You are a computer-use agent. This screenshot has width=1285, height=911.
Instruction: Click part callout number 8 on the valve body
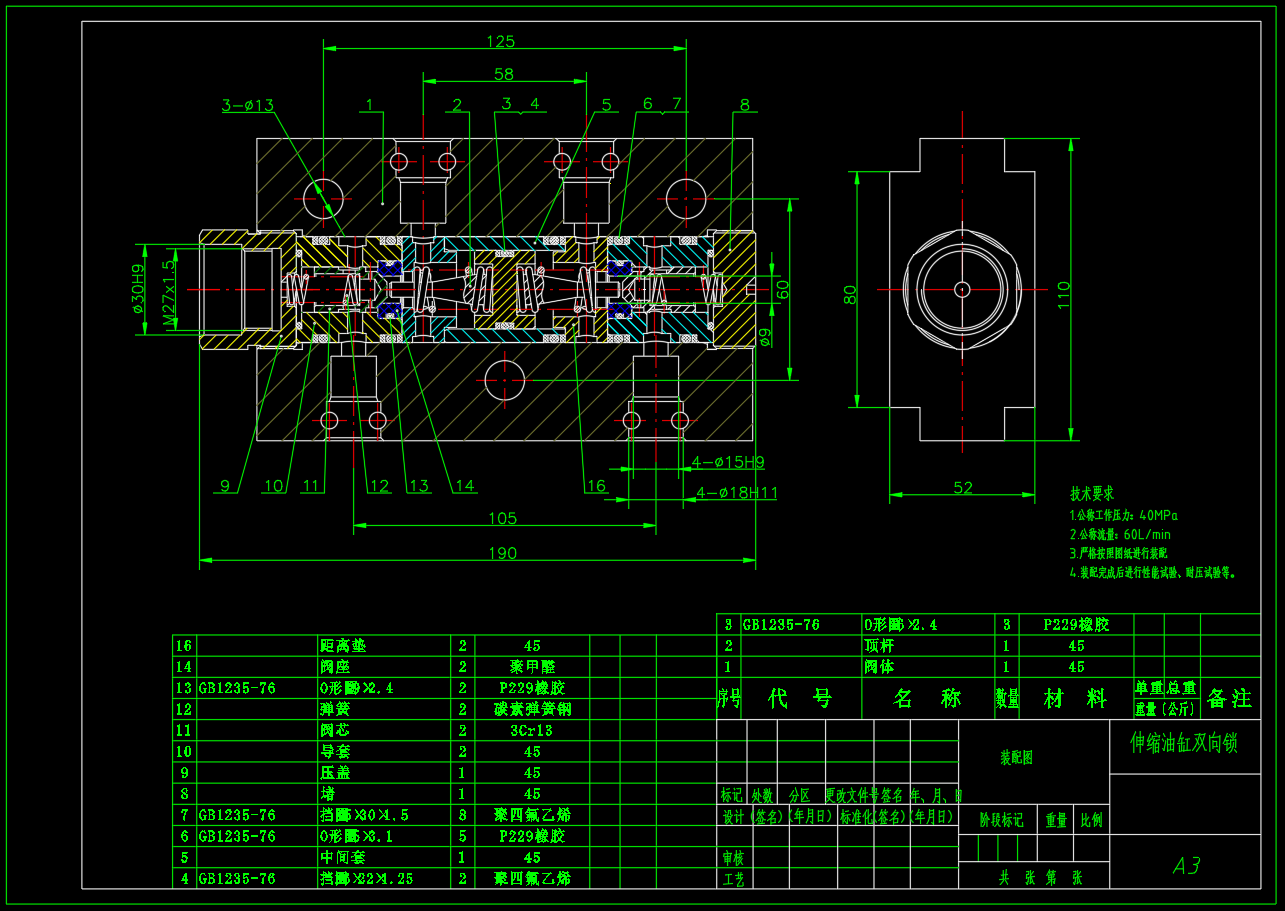(x=743, y=103)
